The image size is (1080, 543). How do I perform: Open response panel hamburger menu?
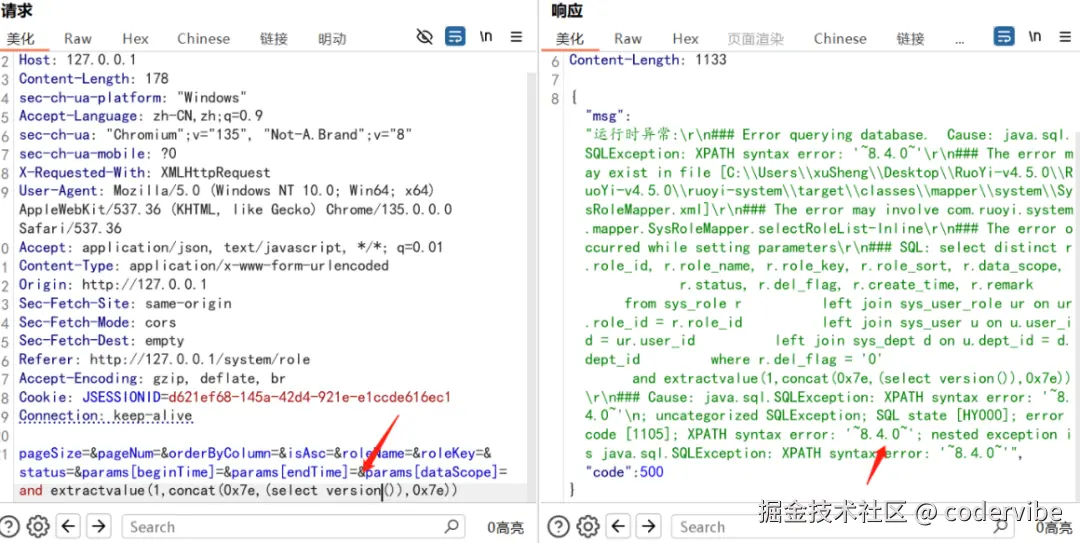(x=1065, y=37)
